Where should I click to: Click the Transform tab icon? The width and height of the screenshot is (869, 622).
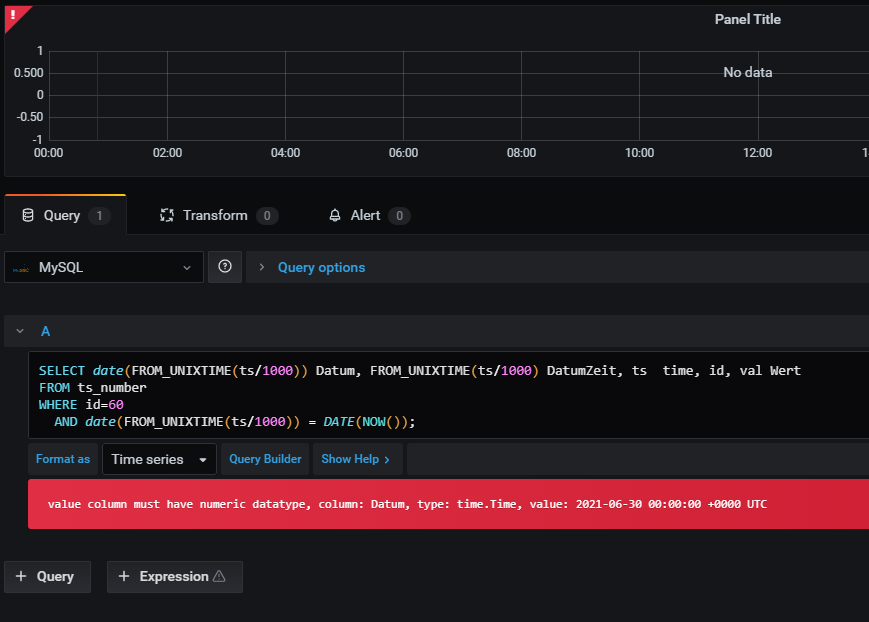click(x=167, y=215)
